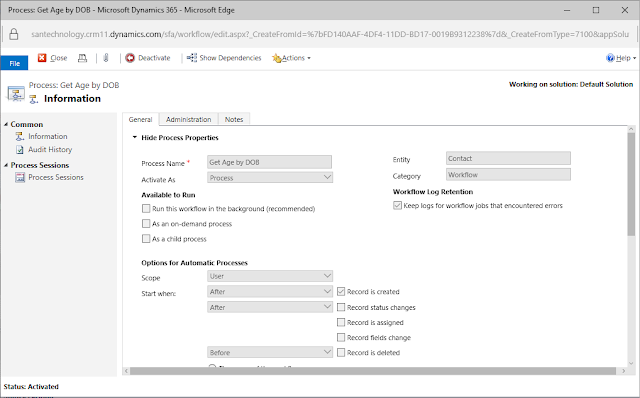This screenshot has height=398, width=640.
Task: Toggle Record is created checkbox
Action: [x=341, y=291]
